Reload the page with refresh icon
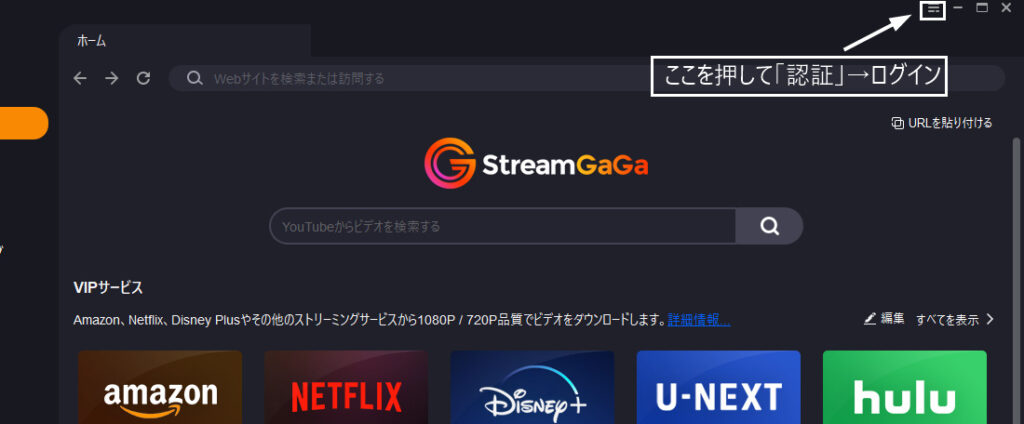This screenshot has height=424, width=1024. (144, 78)
